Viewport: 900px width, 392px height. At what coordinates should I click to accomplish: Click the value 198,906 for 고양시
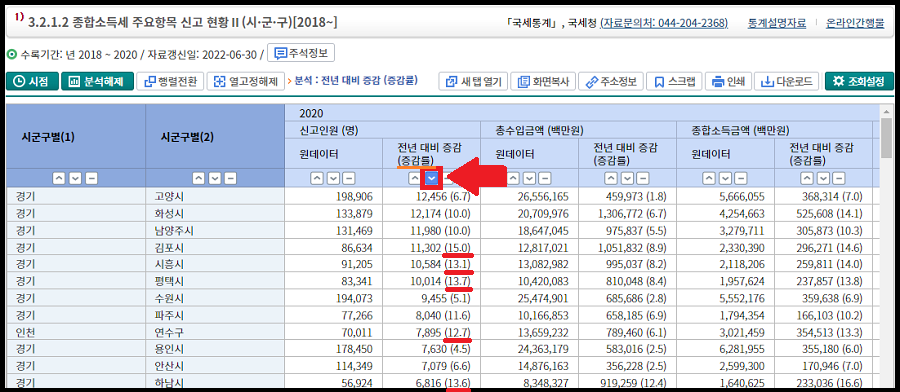pos(354,197)
